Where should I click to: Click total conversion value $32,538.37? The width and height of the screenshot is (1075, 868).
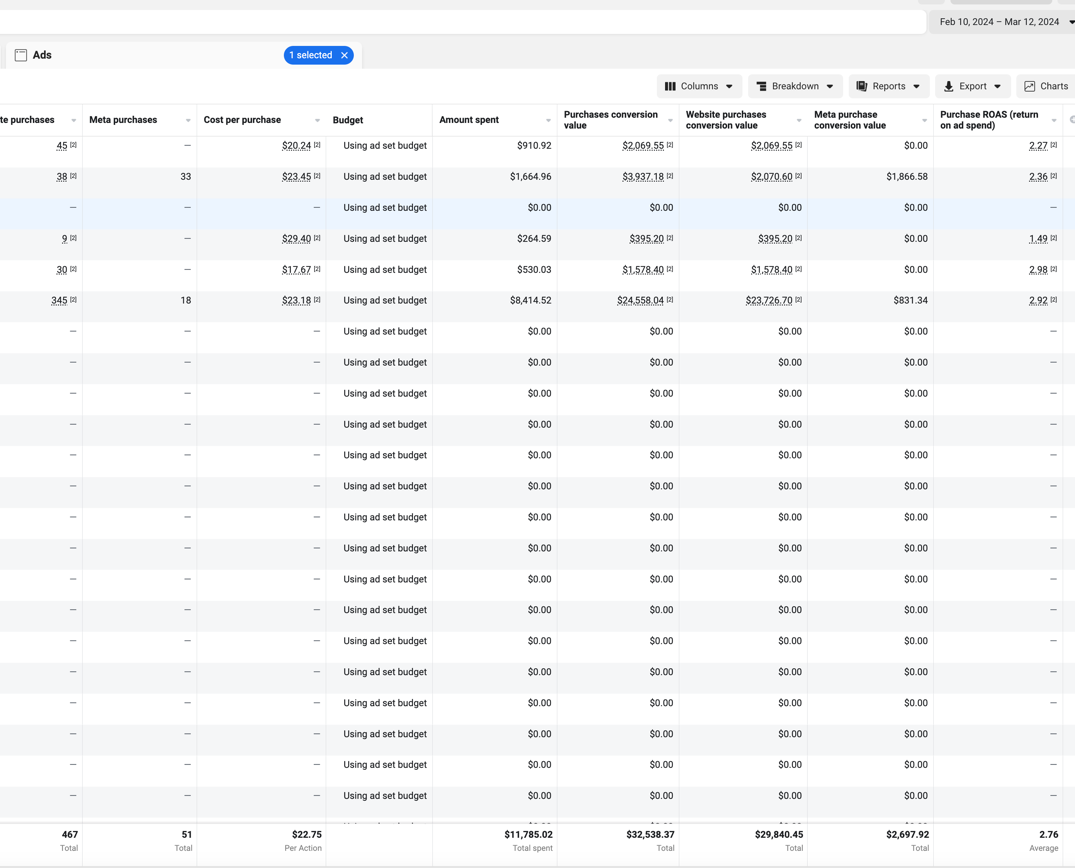650,834
